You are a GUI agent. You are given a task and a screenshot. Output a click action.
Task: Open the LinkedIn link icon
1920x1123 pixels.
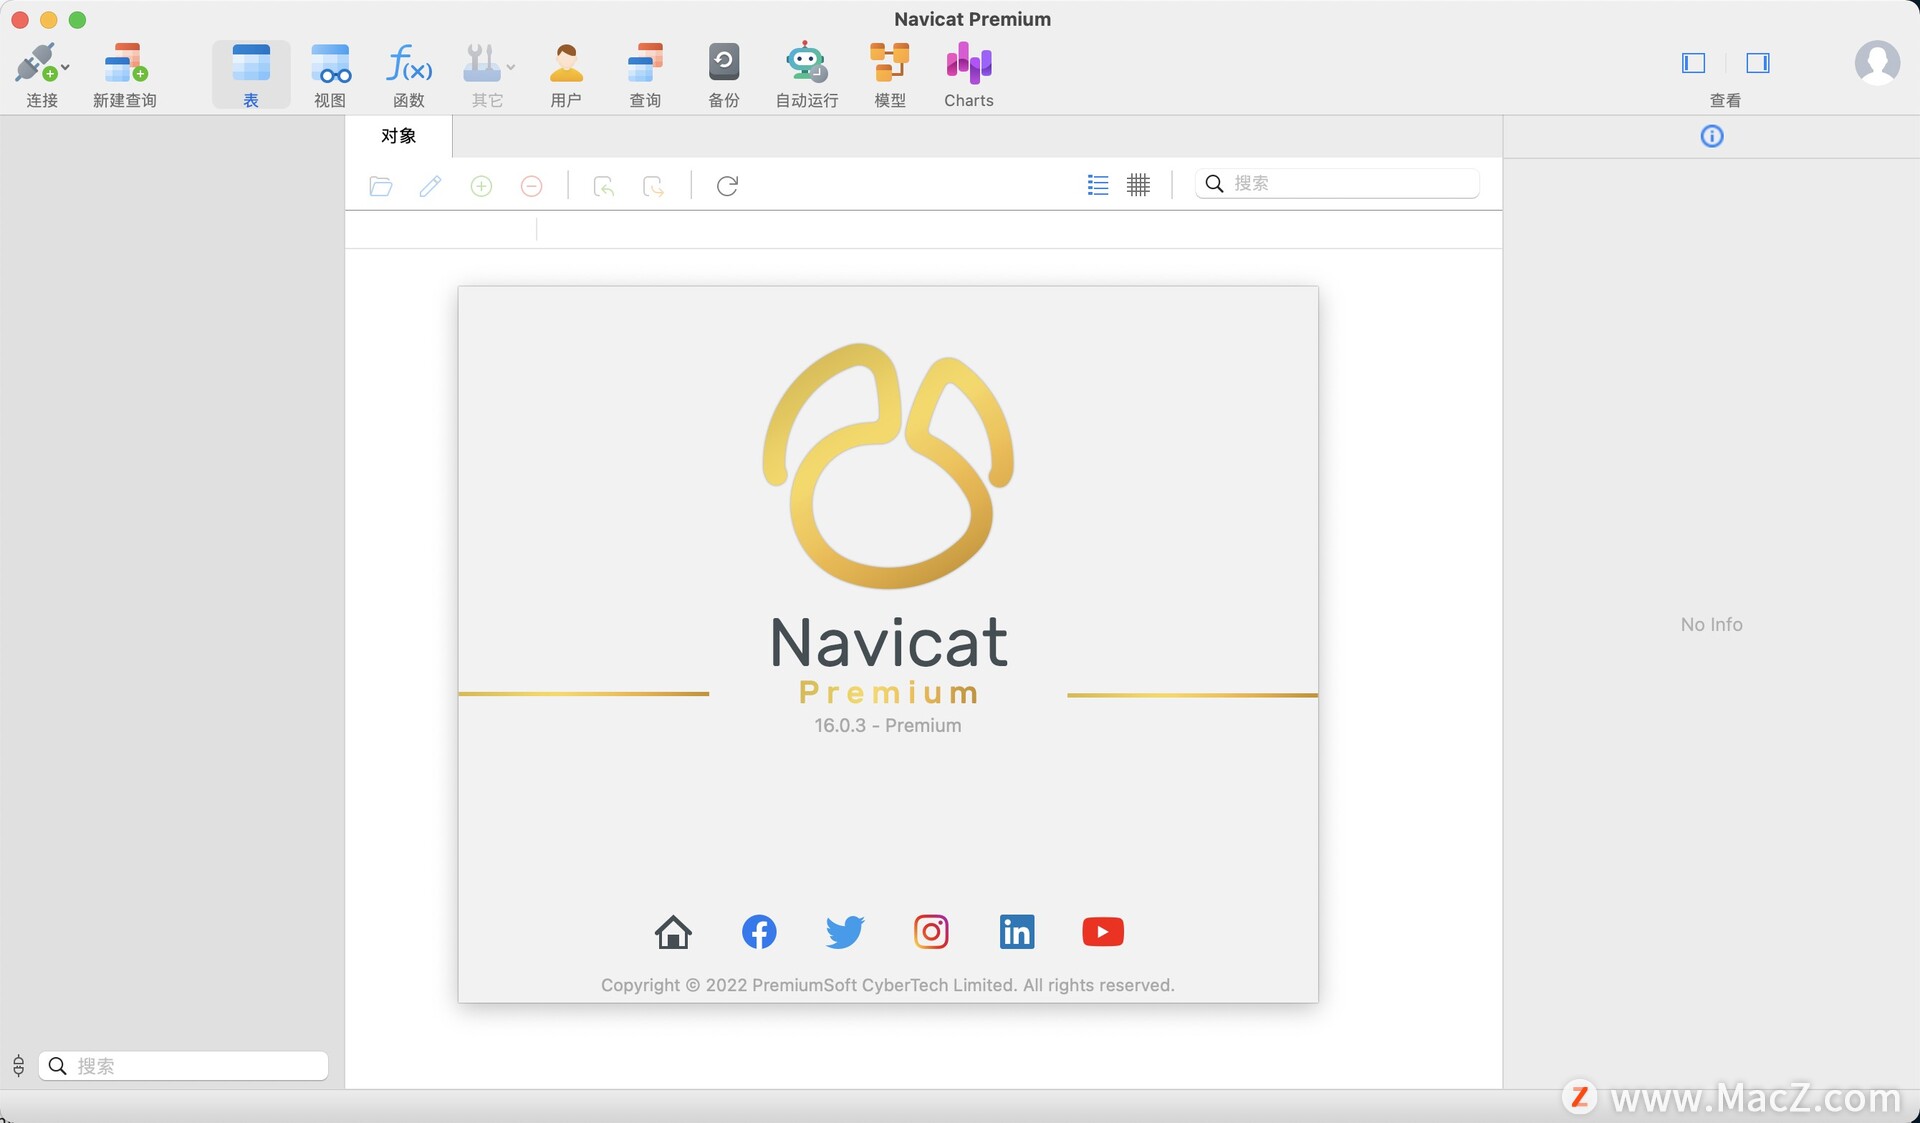pyautogui.click(x=1017, y=932)
